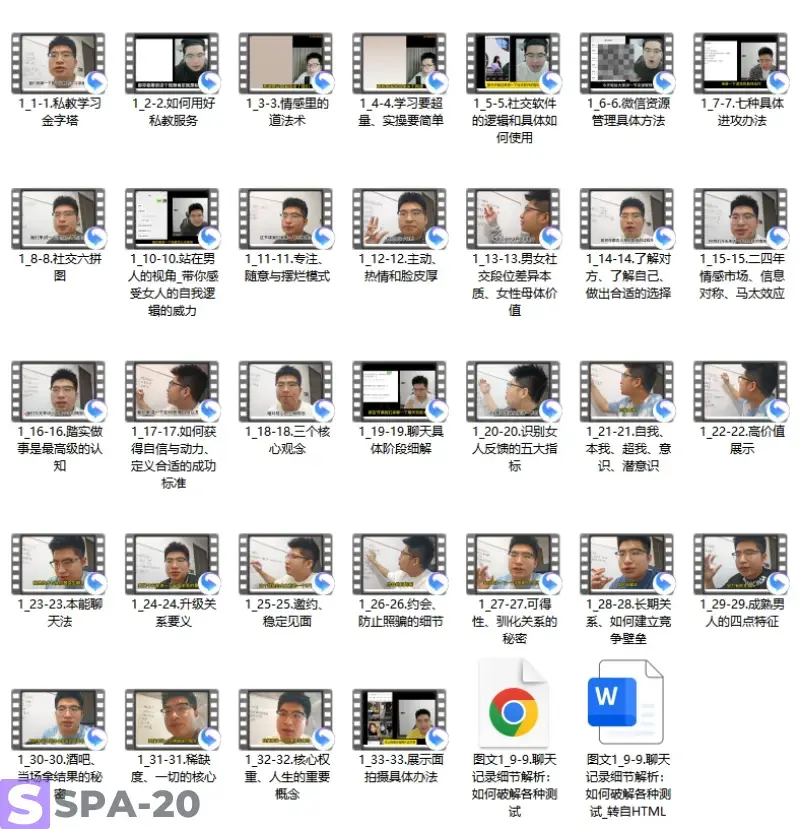Screen dimensions: 800x829
Task: Click video file 1_3-3.情感里的道法术
Action: (x=286, y=63)
